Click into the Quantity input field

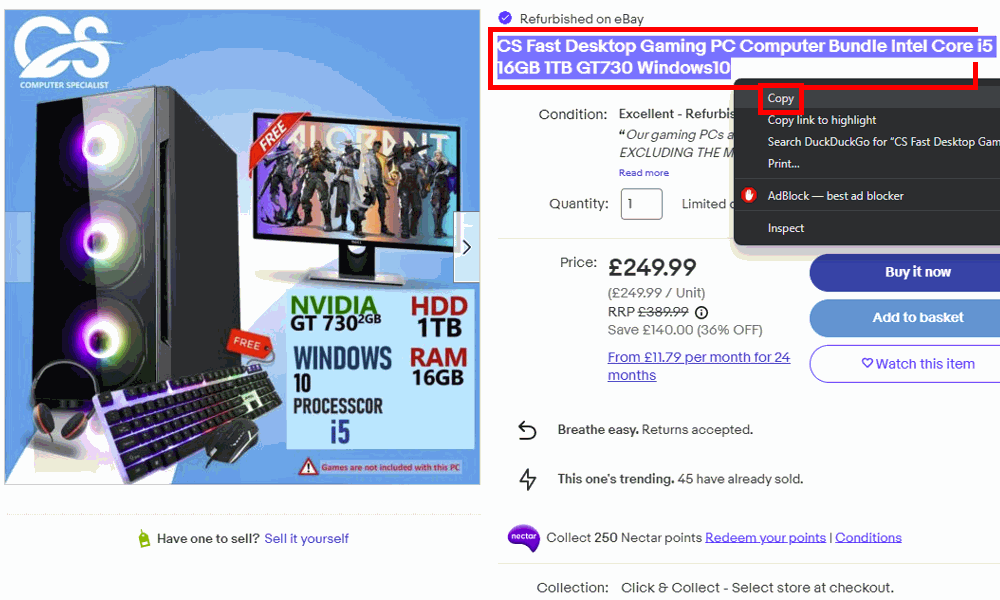click(x=642, y=204)
